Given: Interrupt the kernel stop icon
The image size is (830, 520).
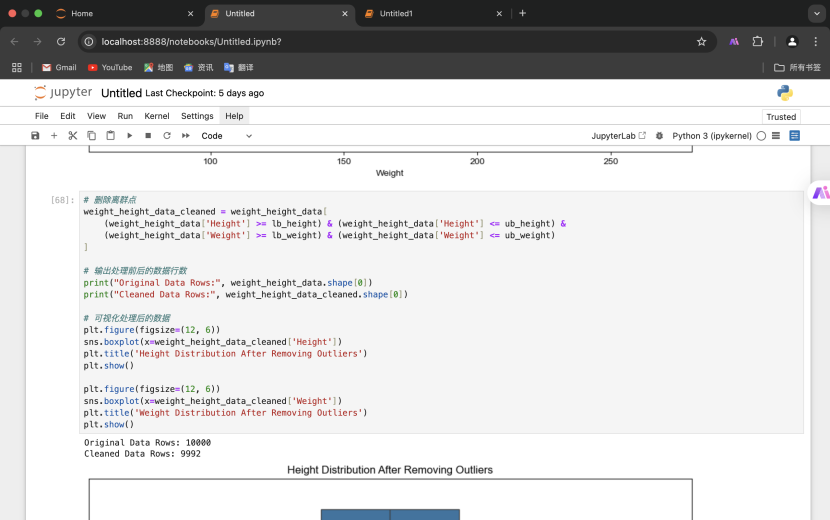Looking at the screenshot, I should 148,136.
